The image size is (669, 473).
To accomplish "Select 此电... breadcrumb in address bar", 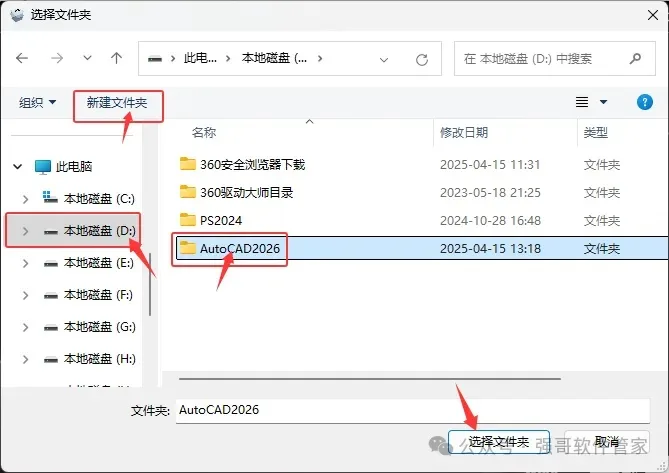I will (x=200, y=58).
